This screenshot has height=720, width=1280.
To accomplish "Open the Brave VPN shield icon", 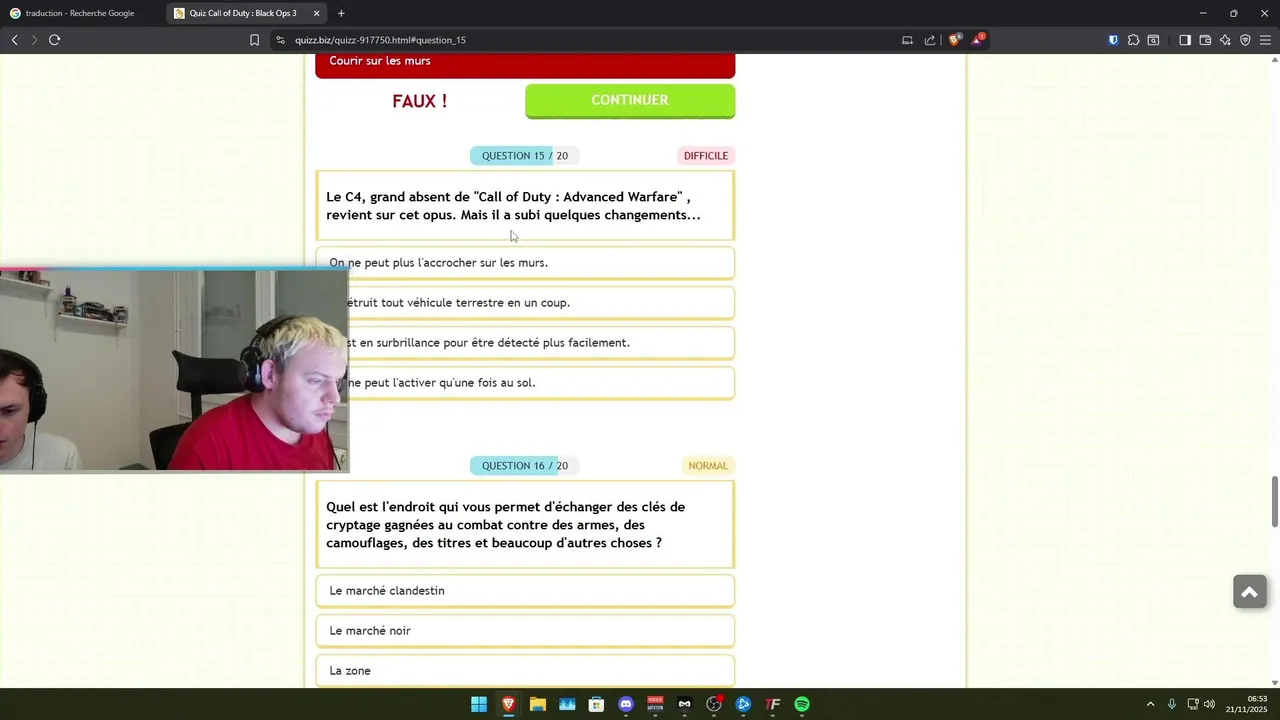I will 1245,40.
